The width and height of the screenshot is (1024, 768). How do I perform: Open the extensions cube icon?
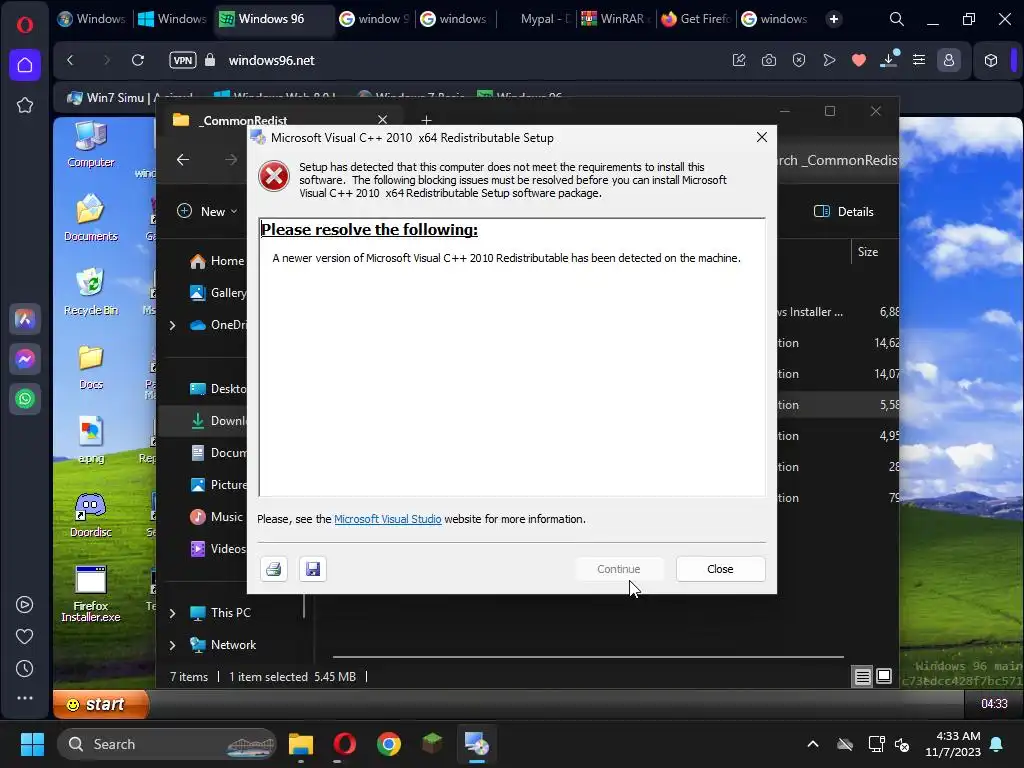(x=991, y=60)
